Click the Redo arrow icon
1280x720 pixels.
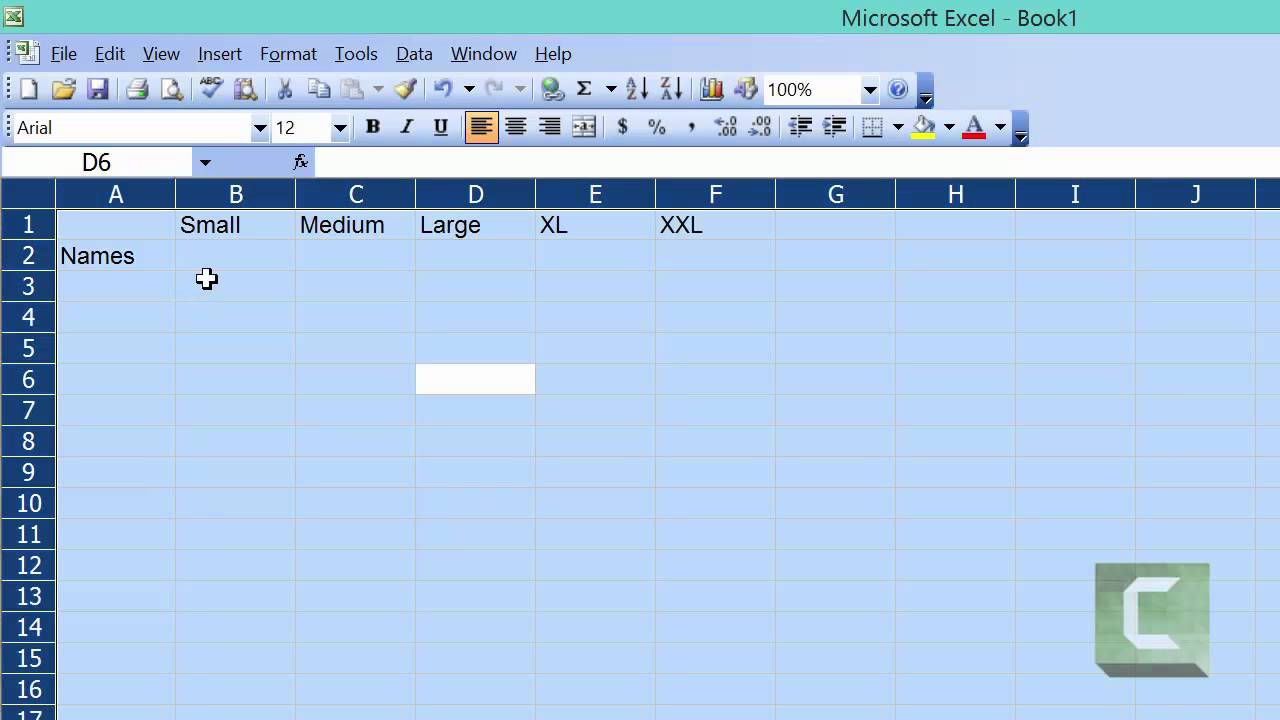(x=495, y=90)
